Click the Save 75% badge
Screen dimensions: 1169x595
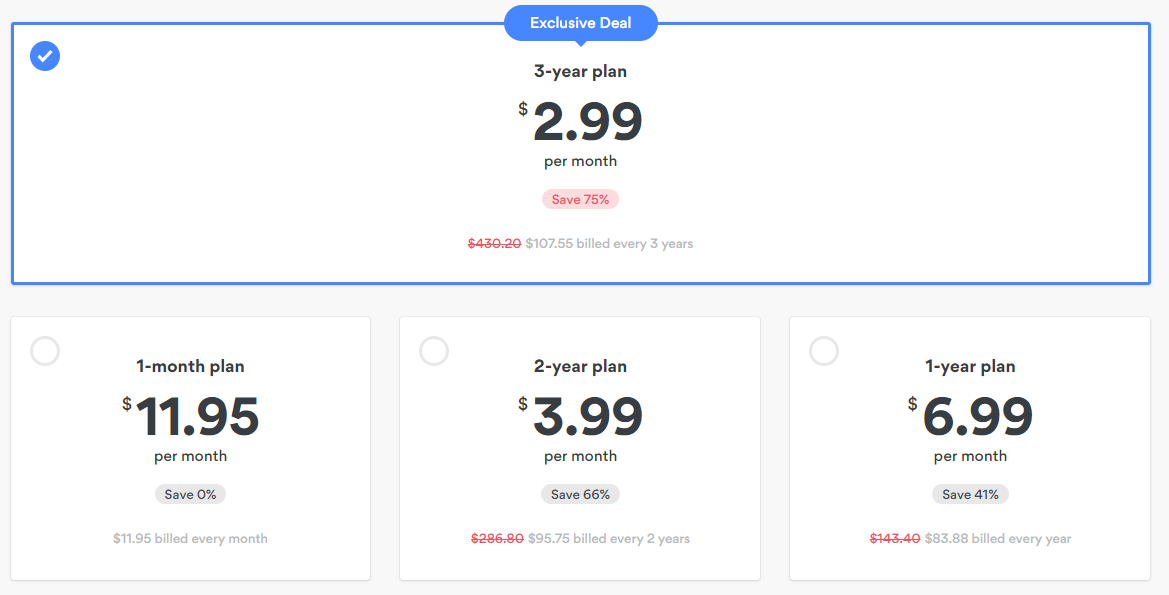click(581, 199)
